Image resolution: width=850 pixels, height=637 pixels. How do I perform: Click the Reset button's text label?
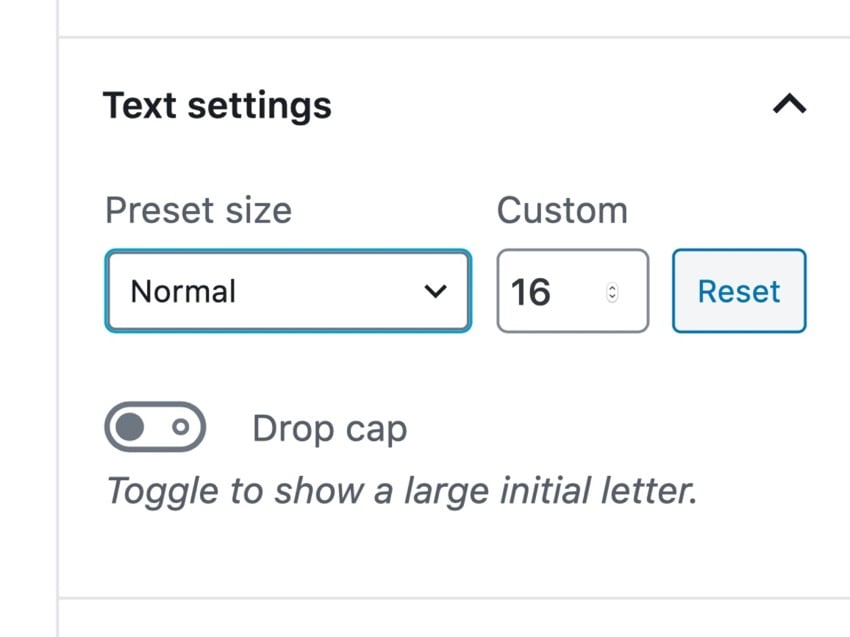(739, 291)
